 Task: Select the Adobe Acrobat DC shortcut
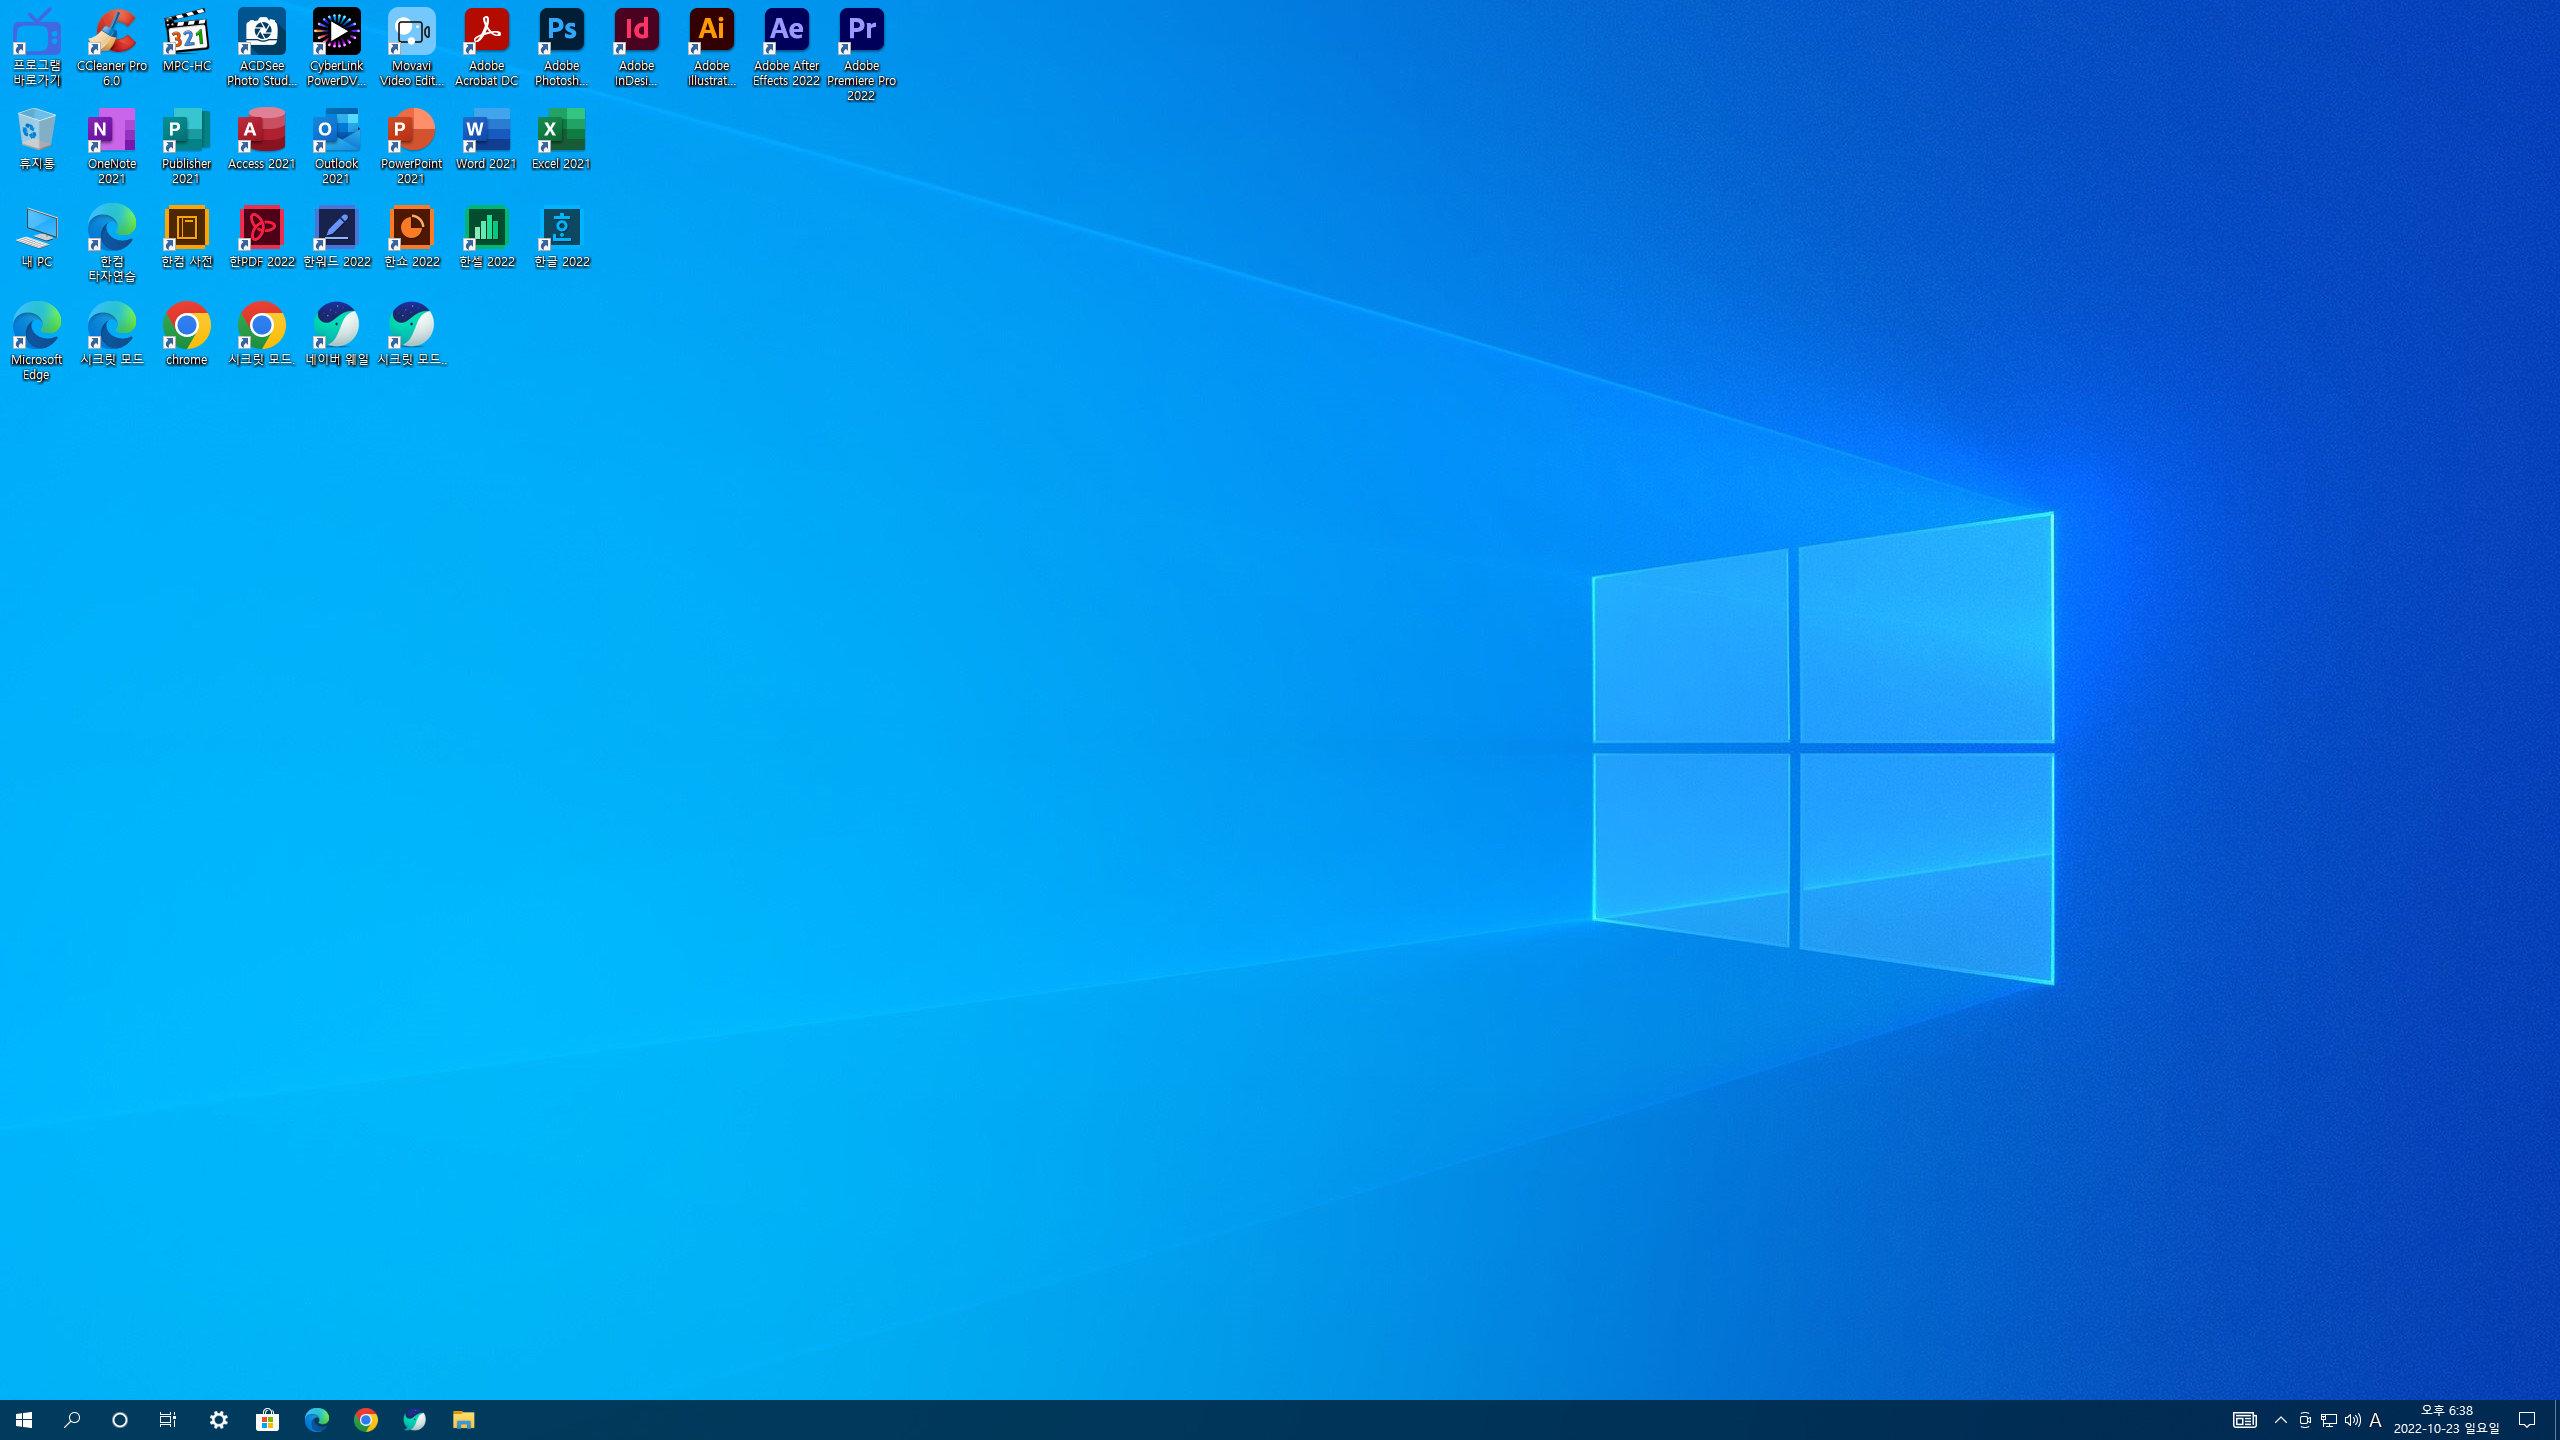click(x=487, y=47)
